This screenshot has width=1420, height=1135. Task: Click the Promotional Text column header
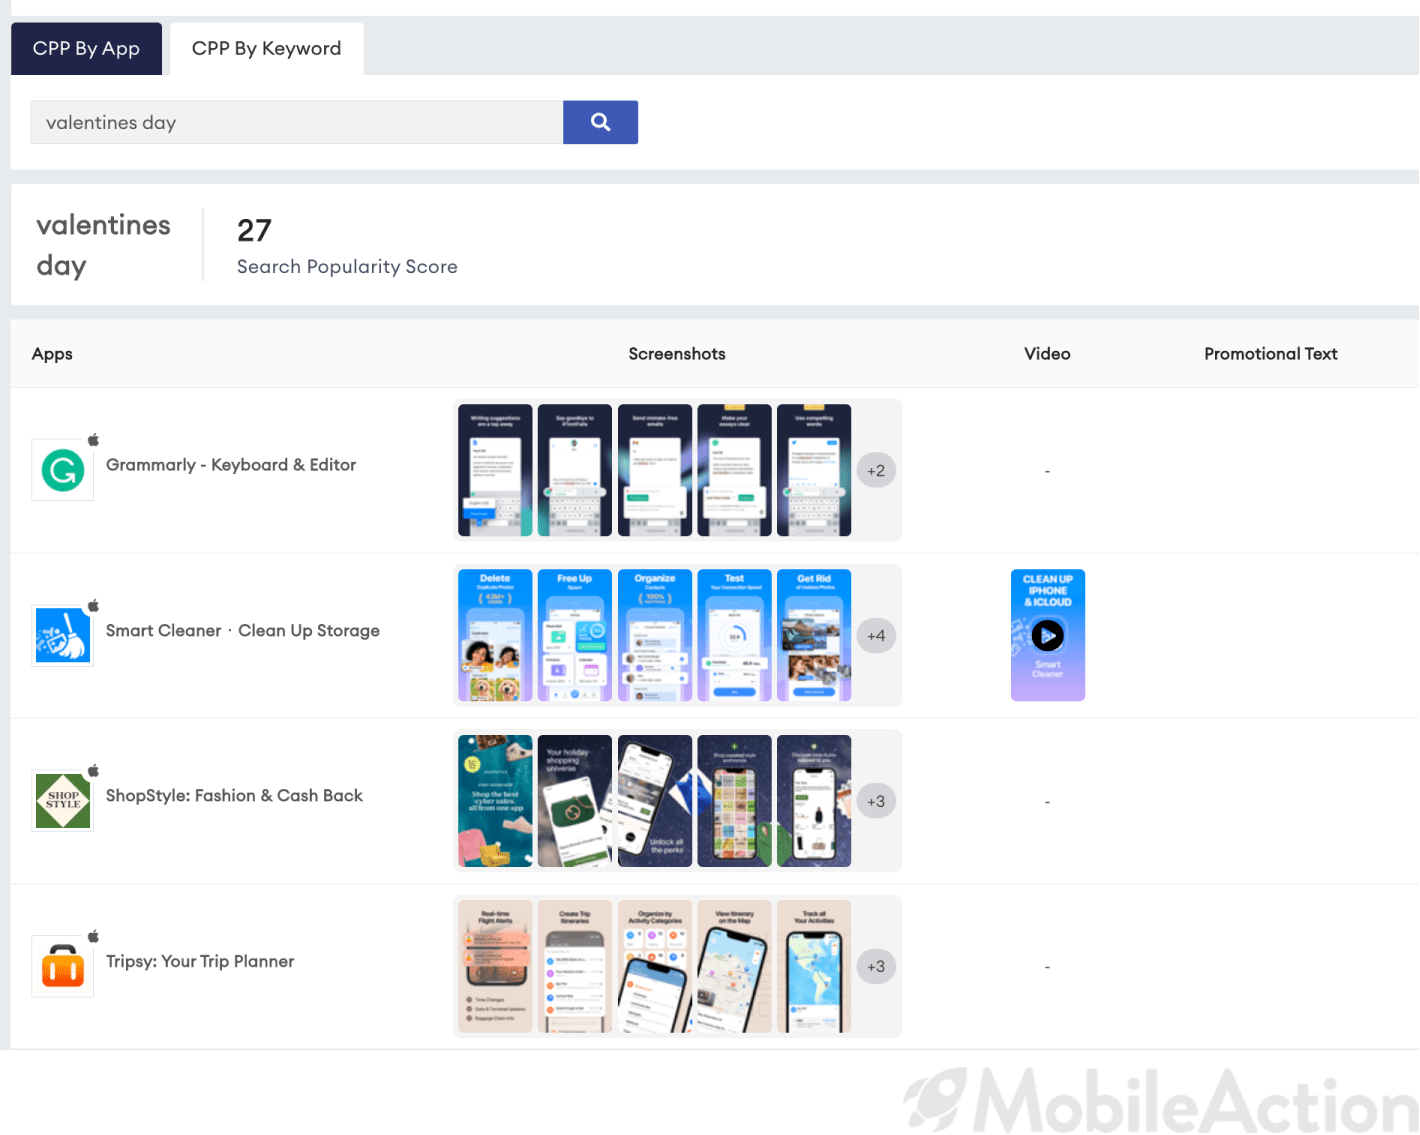[1271, 354]
